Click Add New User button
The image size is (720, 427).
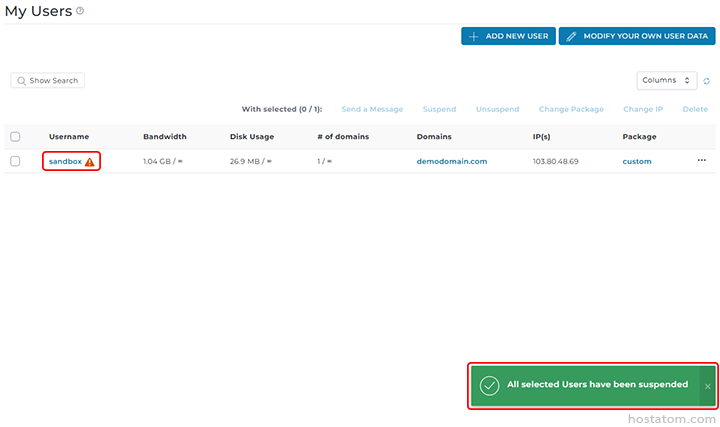pyautogui.click(x=508, y=36)
